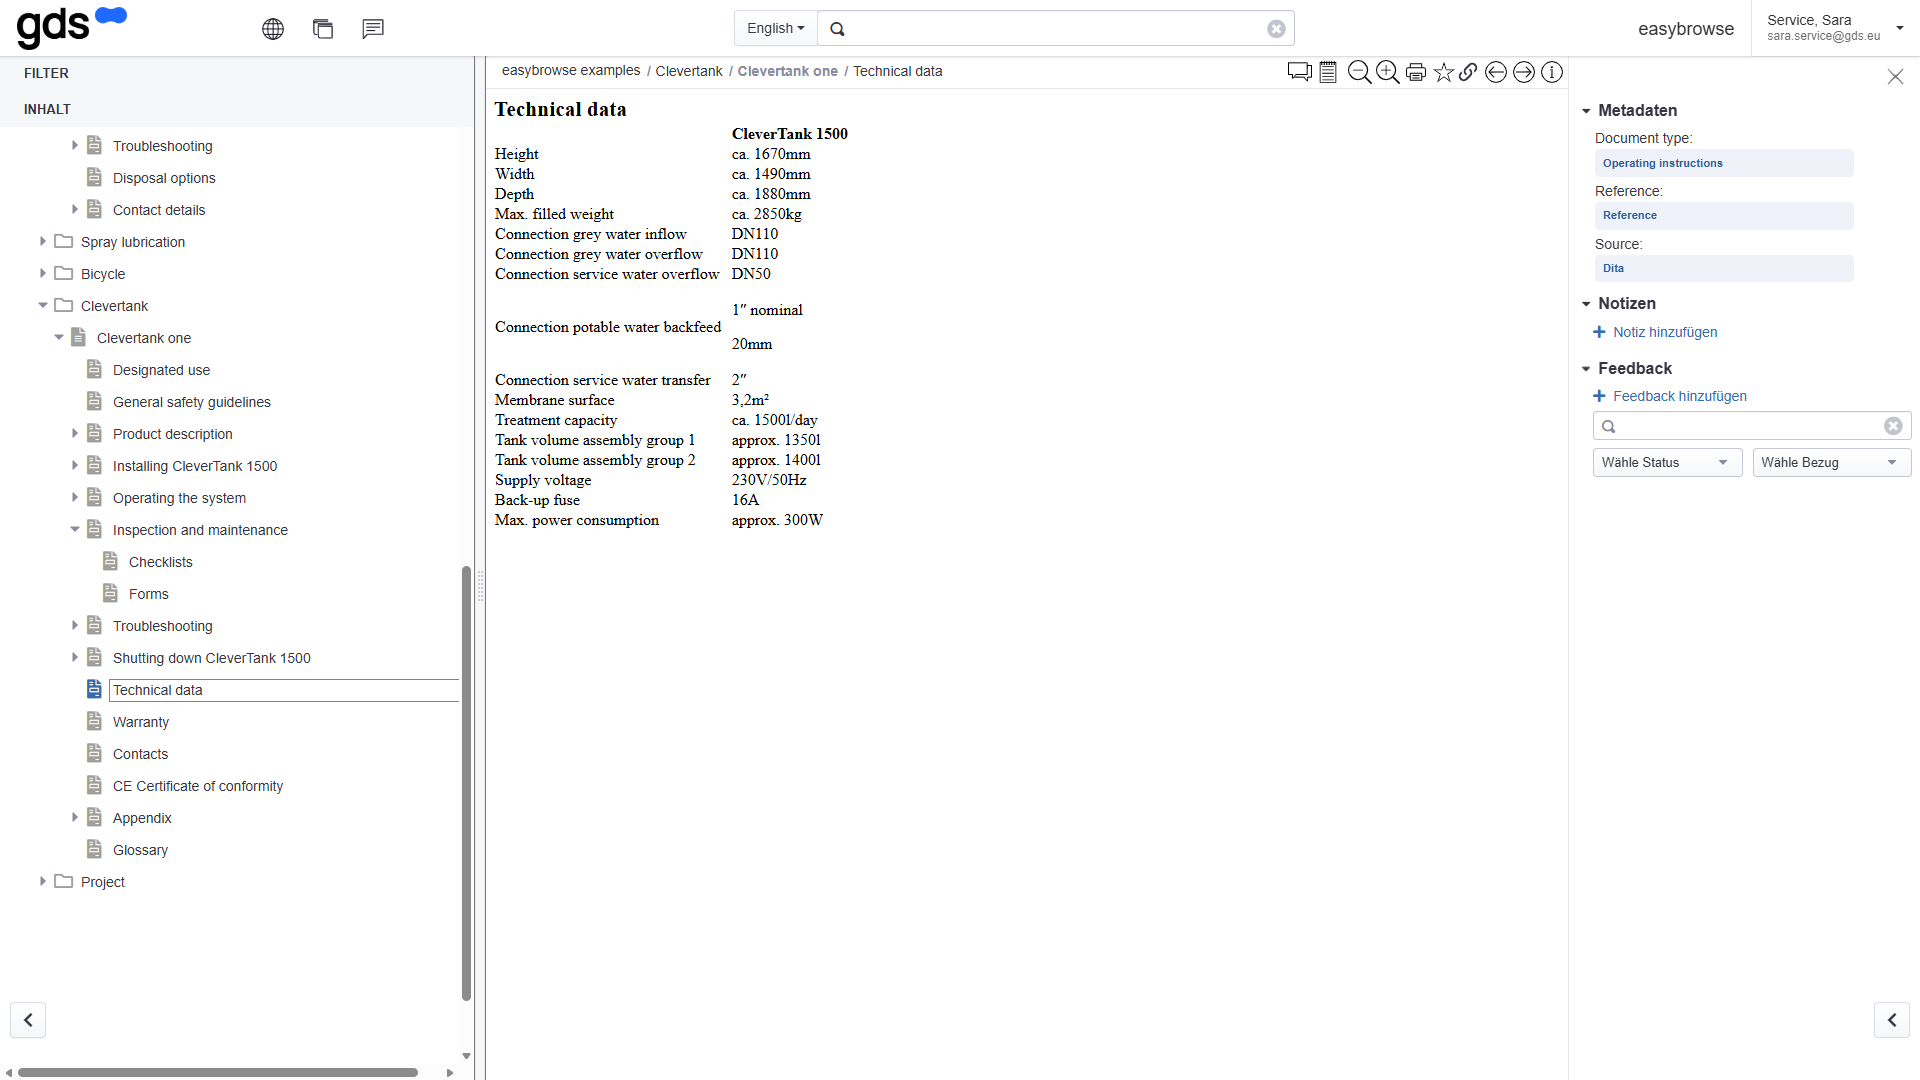Screen dimensions: 1920x1080
Task: Open CE Certificate of conformity
Action: pyautogui.click(x=198, y=786)
